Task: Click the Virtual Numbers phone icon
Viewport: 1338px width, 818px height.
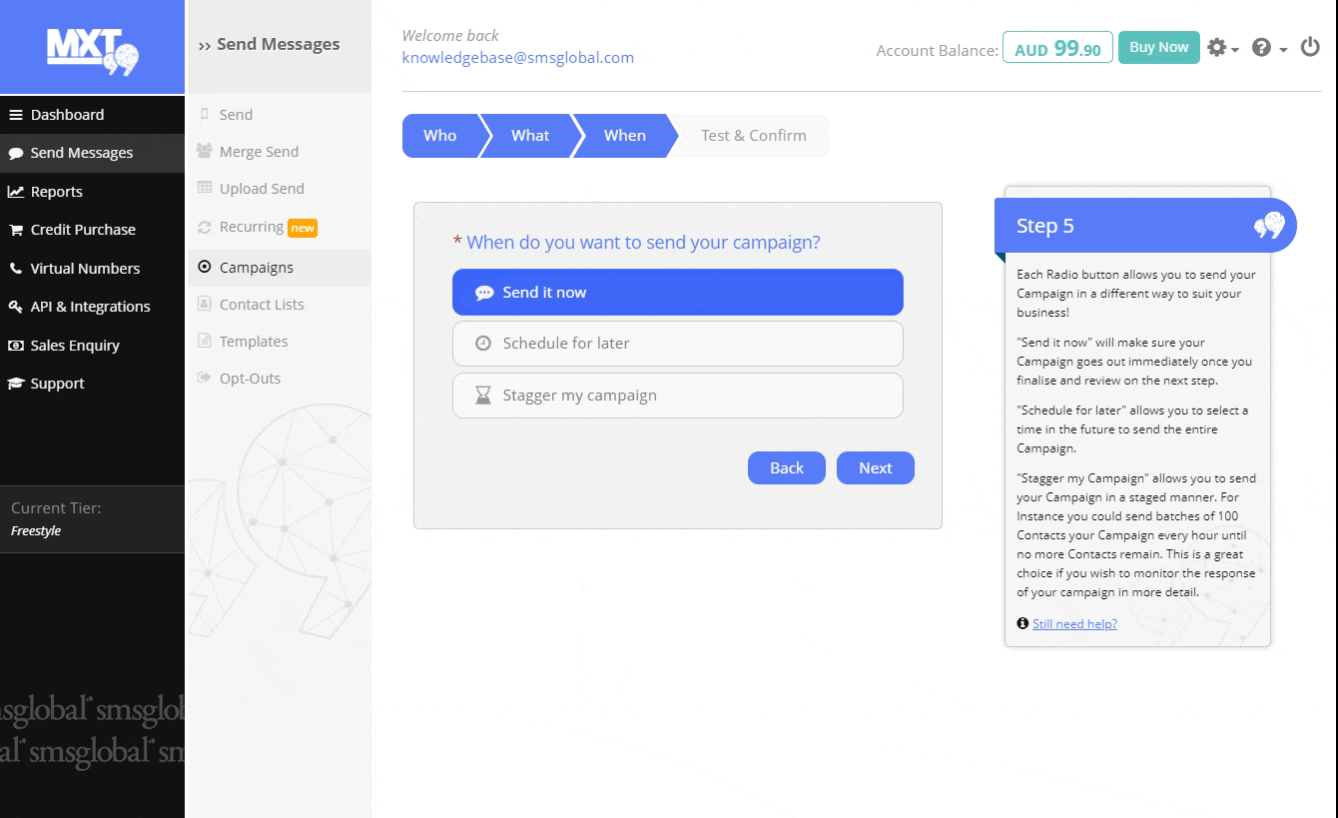Action: [16, 269]
